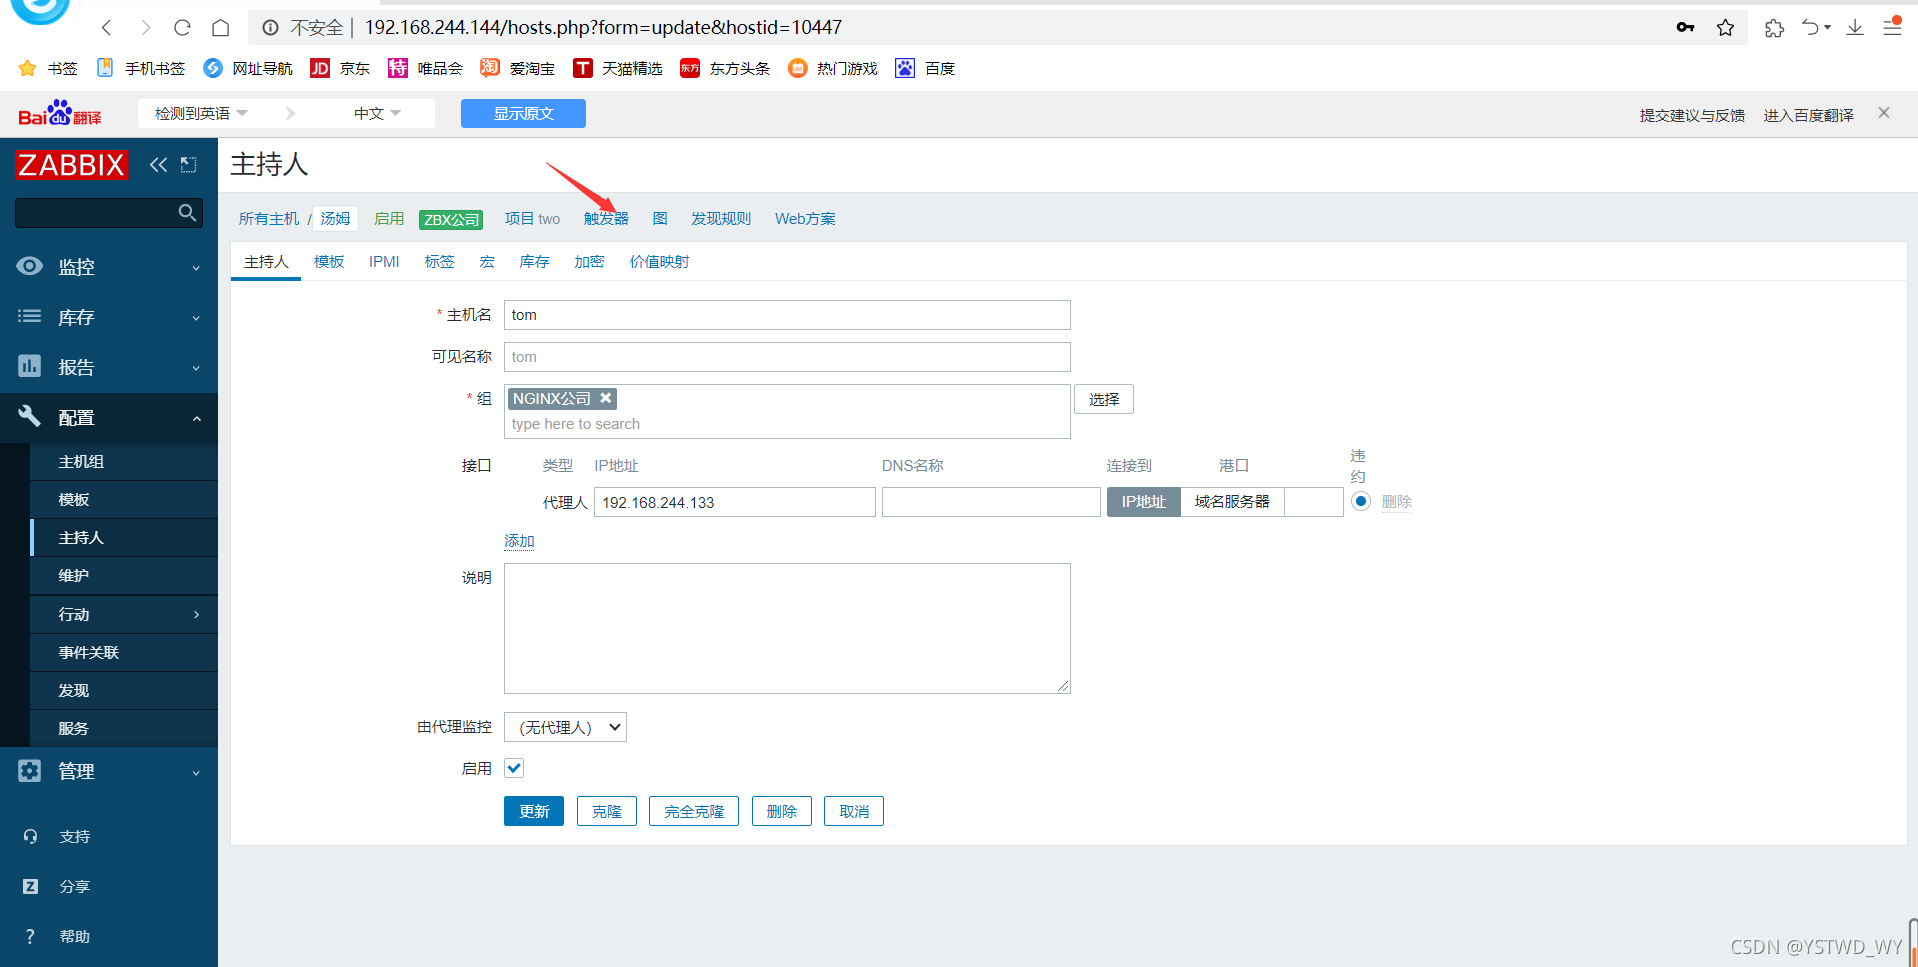Switch to the 模板 tab

[329, 261]
